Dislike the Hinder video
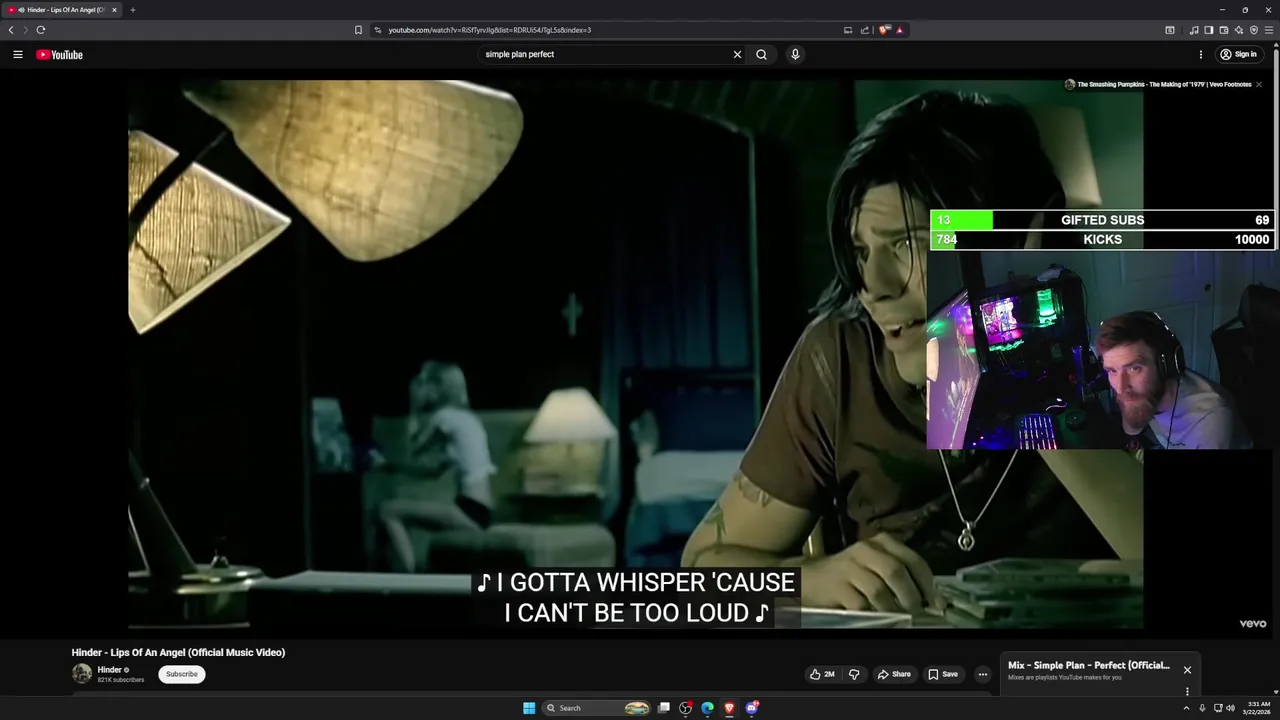1280x720 pixels. coord(854,674)
